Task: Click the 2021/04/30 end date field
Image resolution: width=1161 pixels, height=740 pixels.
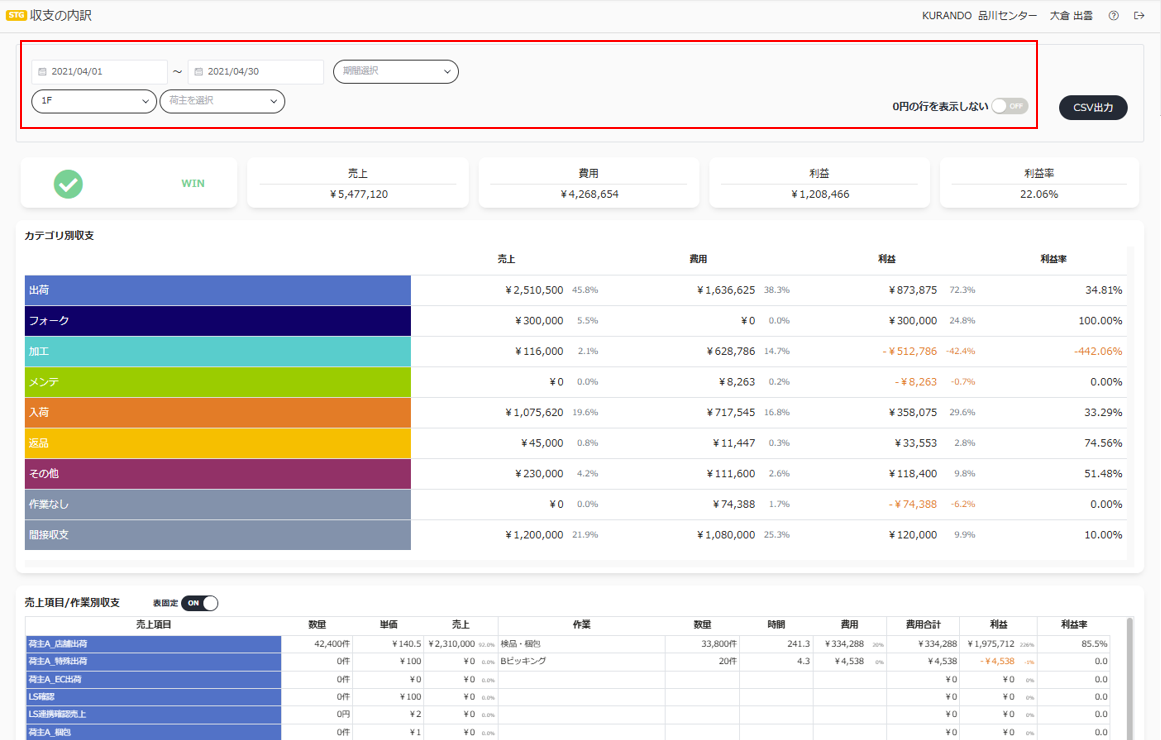Action: point(255,72)
